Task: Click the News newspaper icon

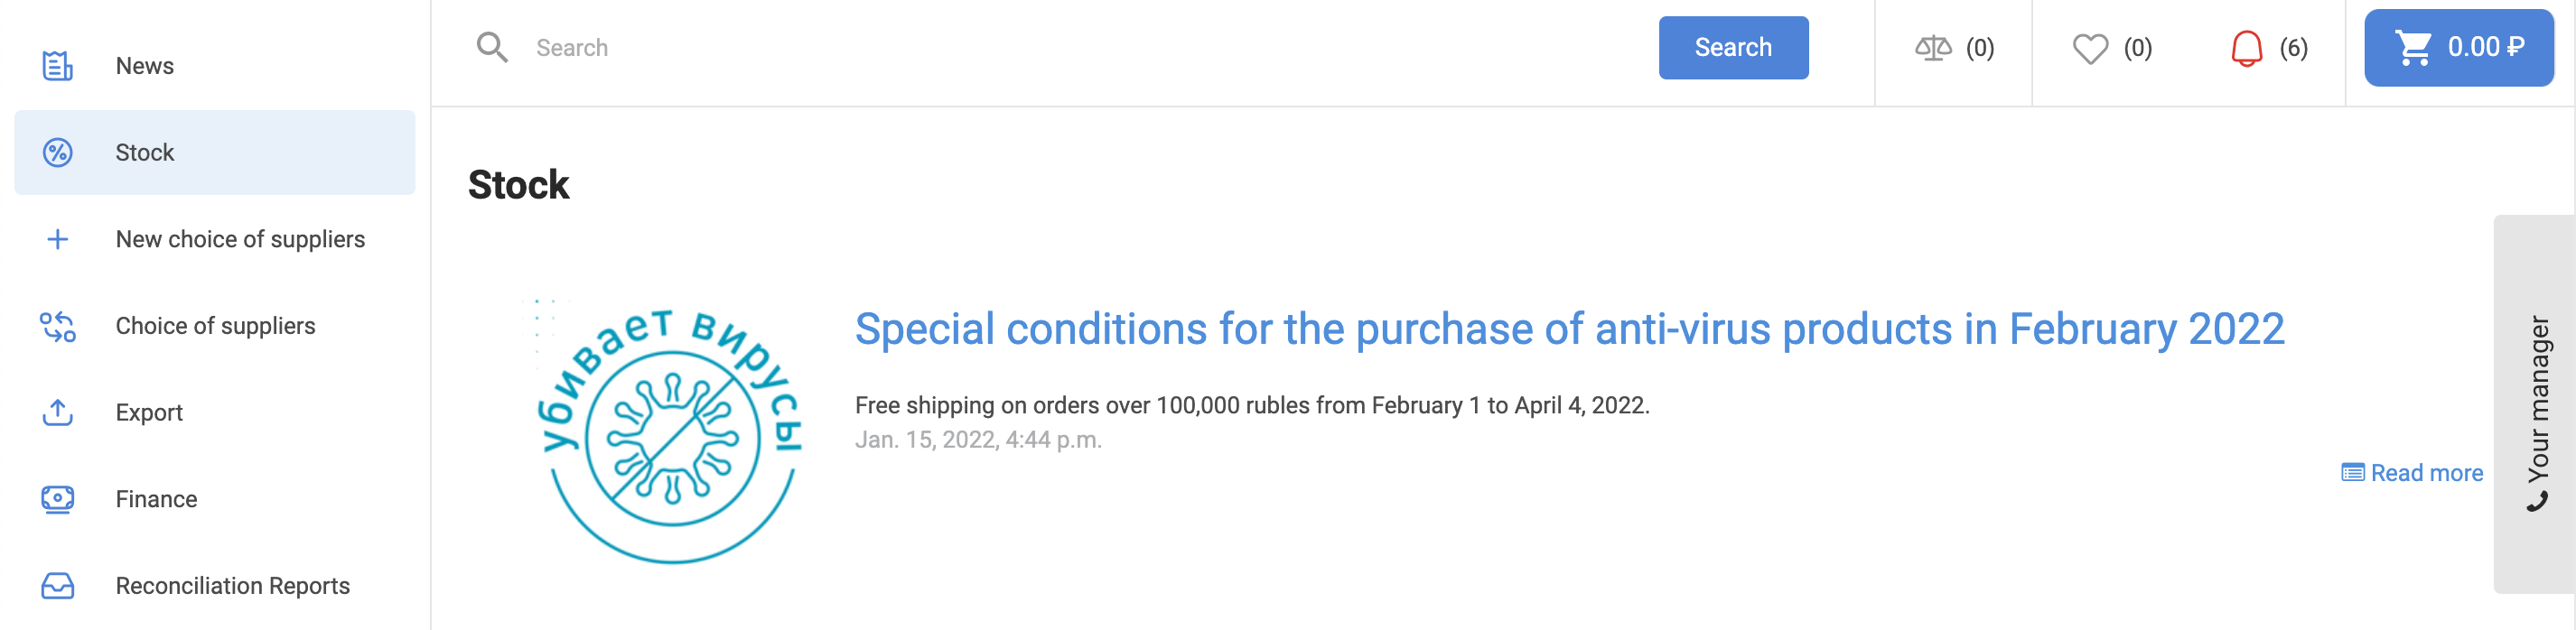Action: [57, 66]
